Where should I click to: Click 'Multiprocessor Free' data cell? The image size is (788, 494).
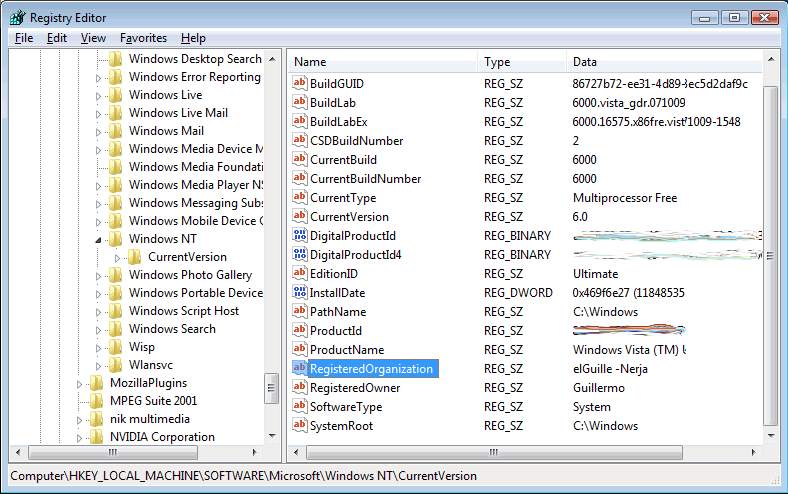[x=625, y=198]
